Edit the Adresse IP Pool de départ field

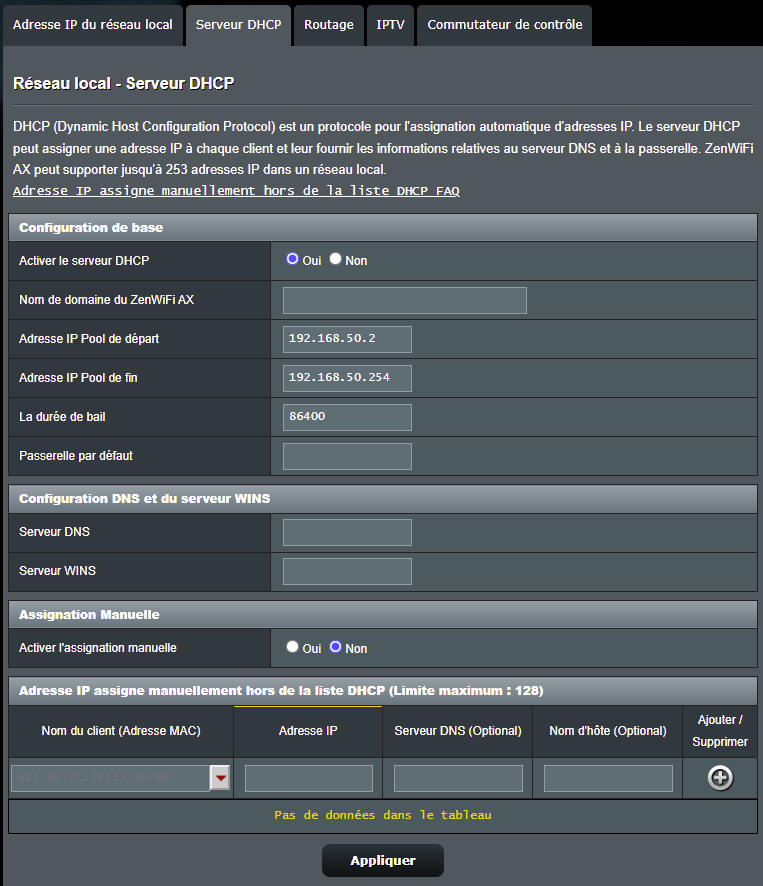click(347, 339)
